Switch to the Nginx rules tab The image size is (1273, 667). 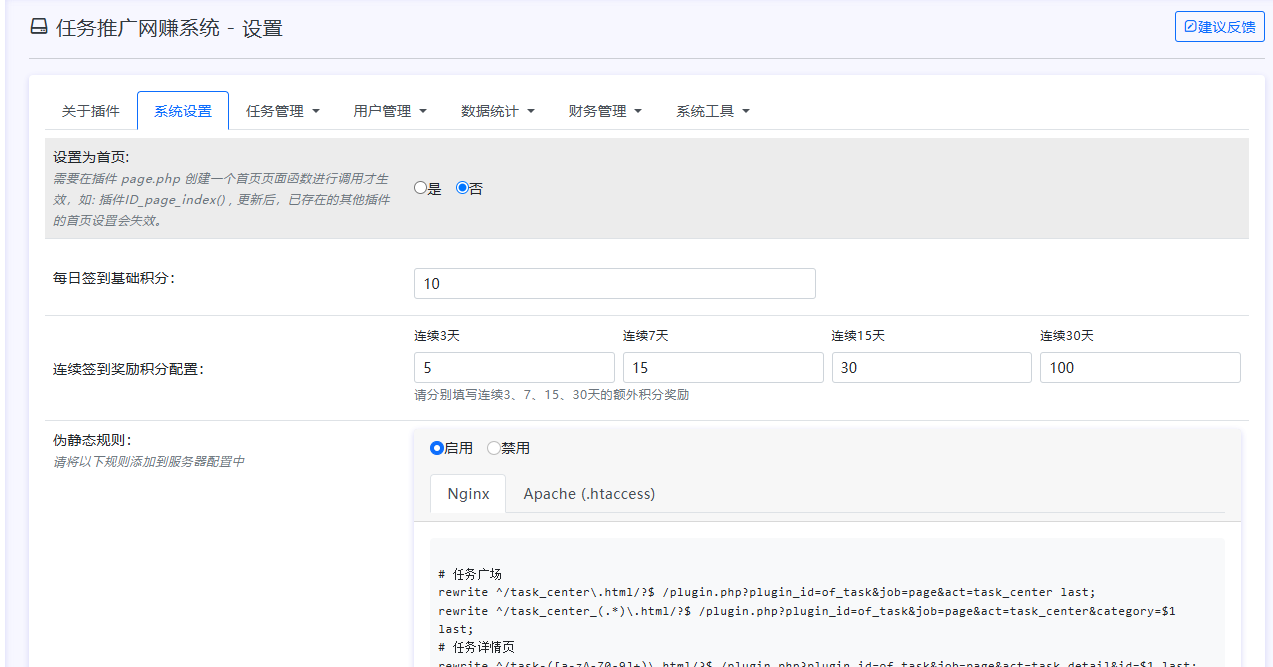tap(468, 494)
